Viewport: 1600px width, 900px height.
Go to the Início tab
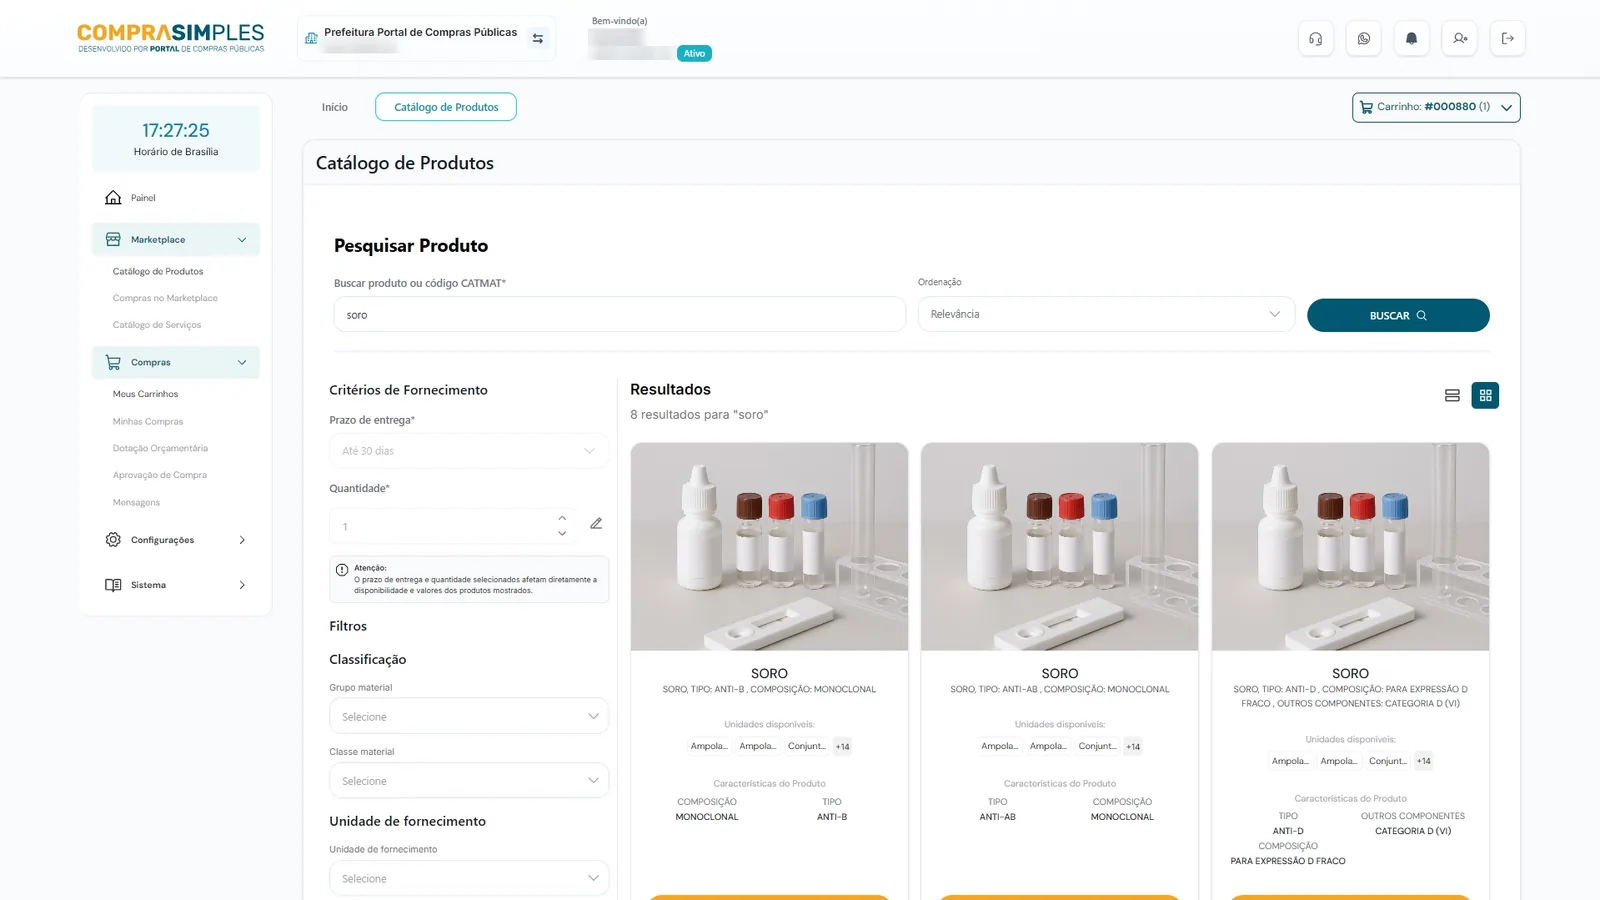click(335, 107)
